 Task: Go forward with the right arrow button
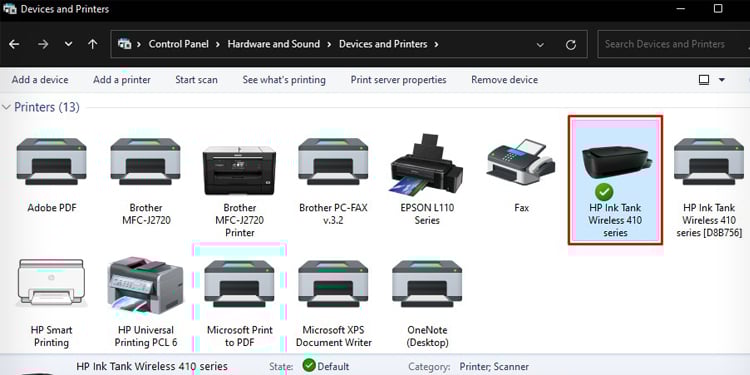44,44
